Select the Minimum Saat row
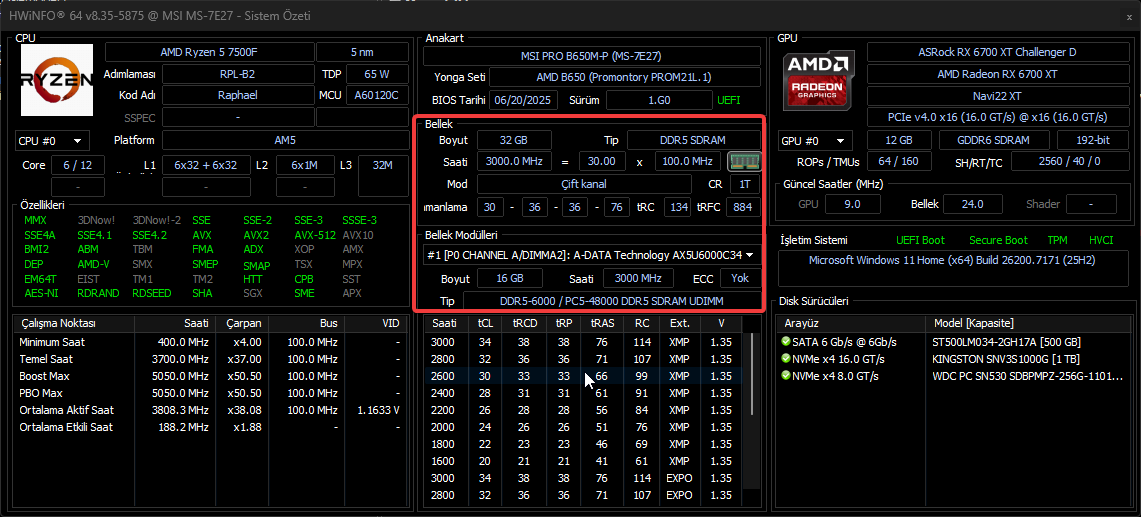The image size is (1141, 517). [x=212, y=342]
